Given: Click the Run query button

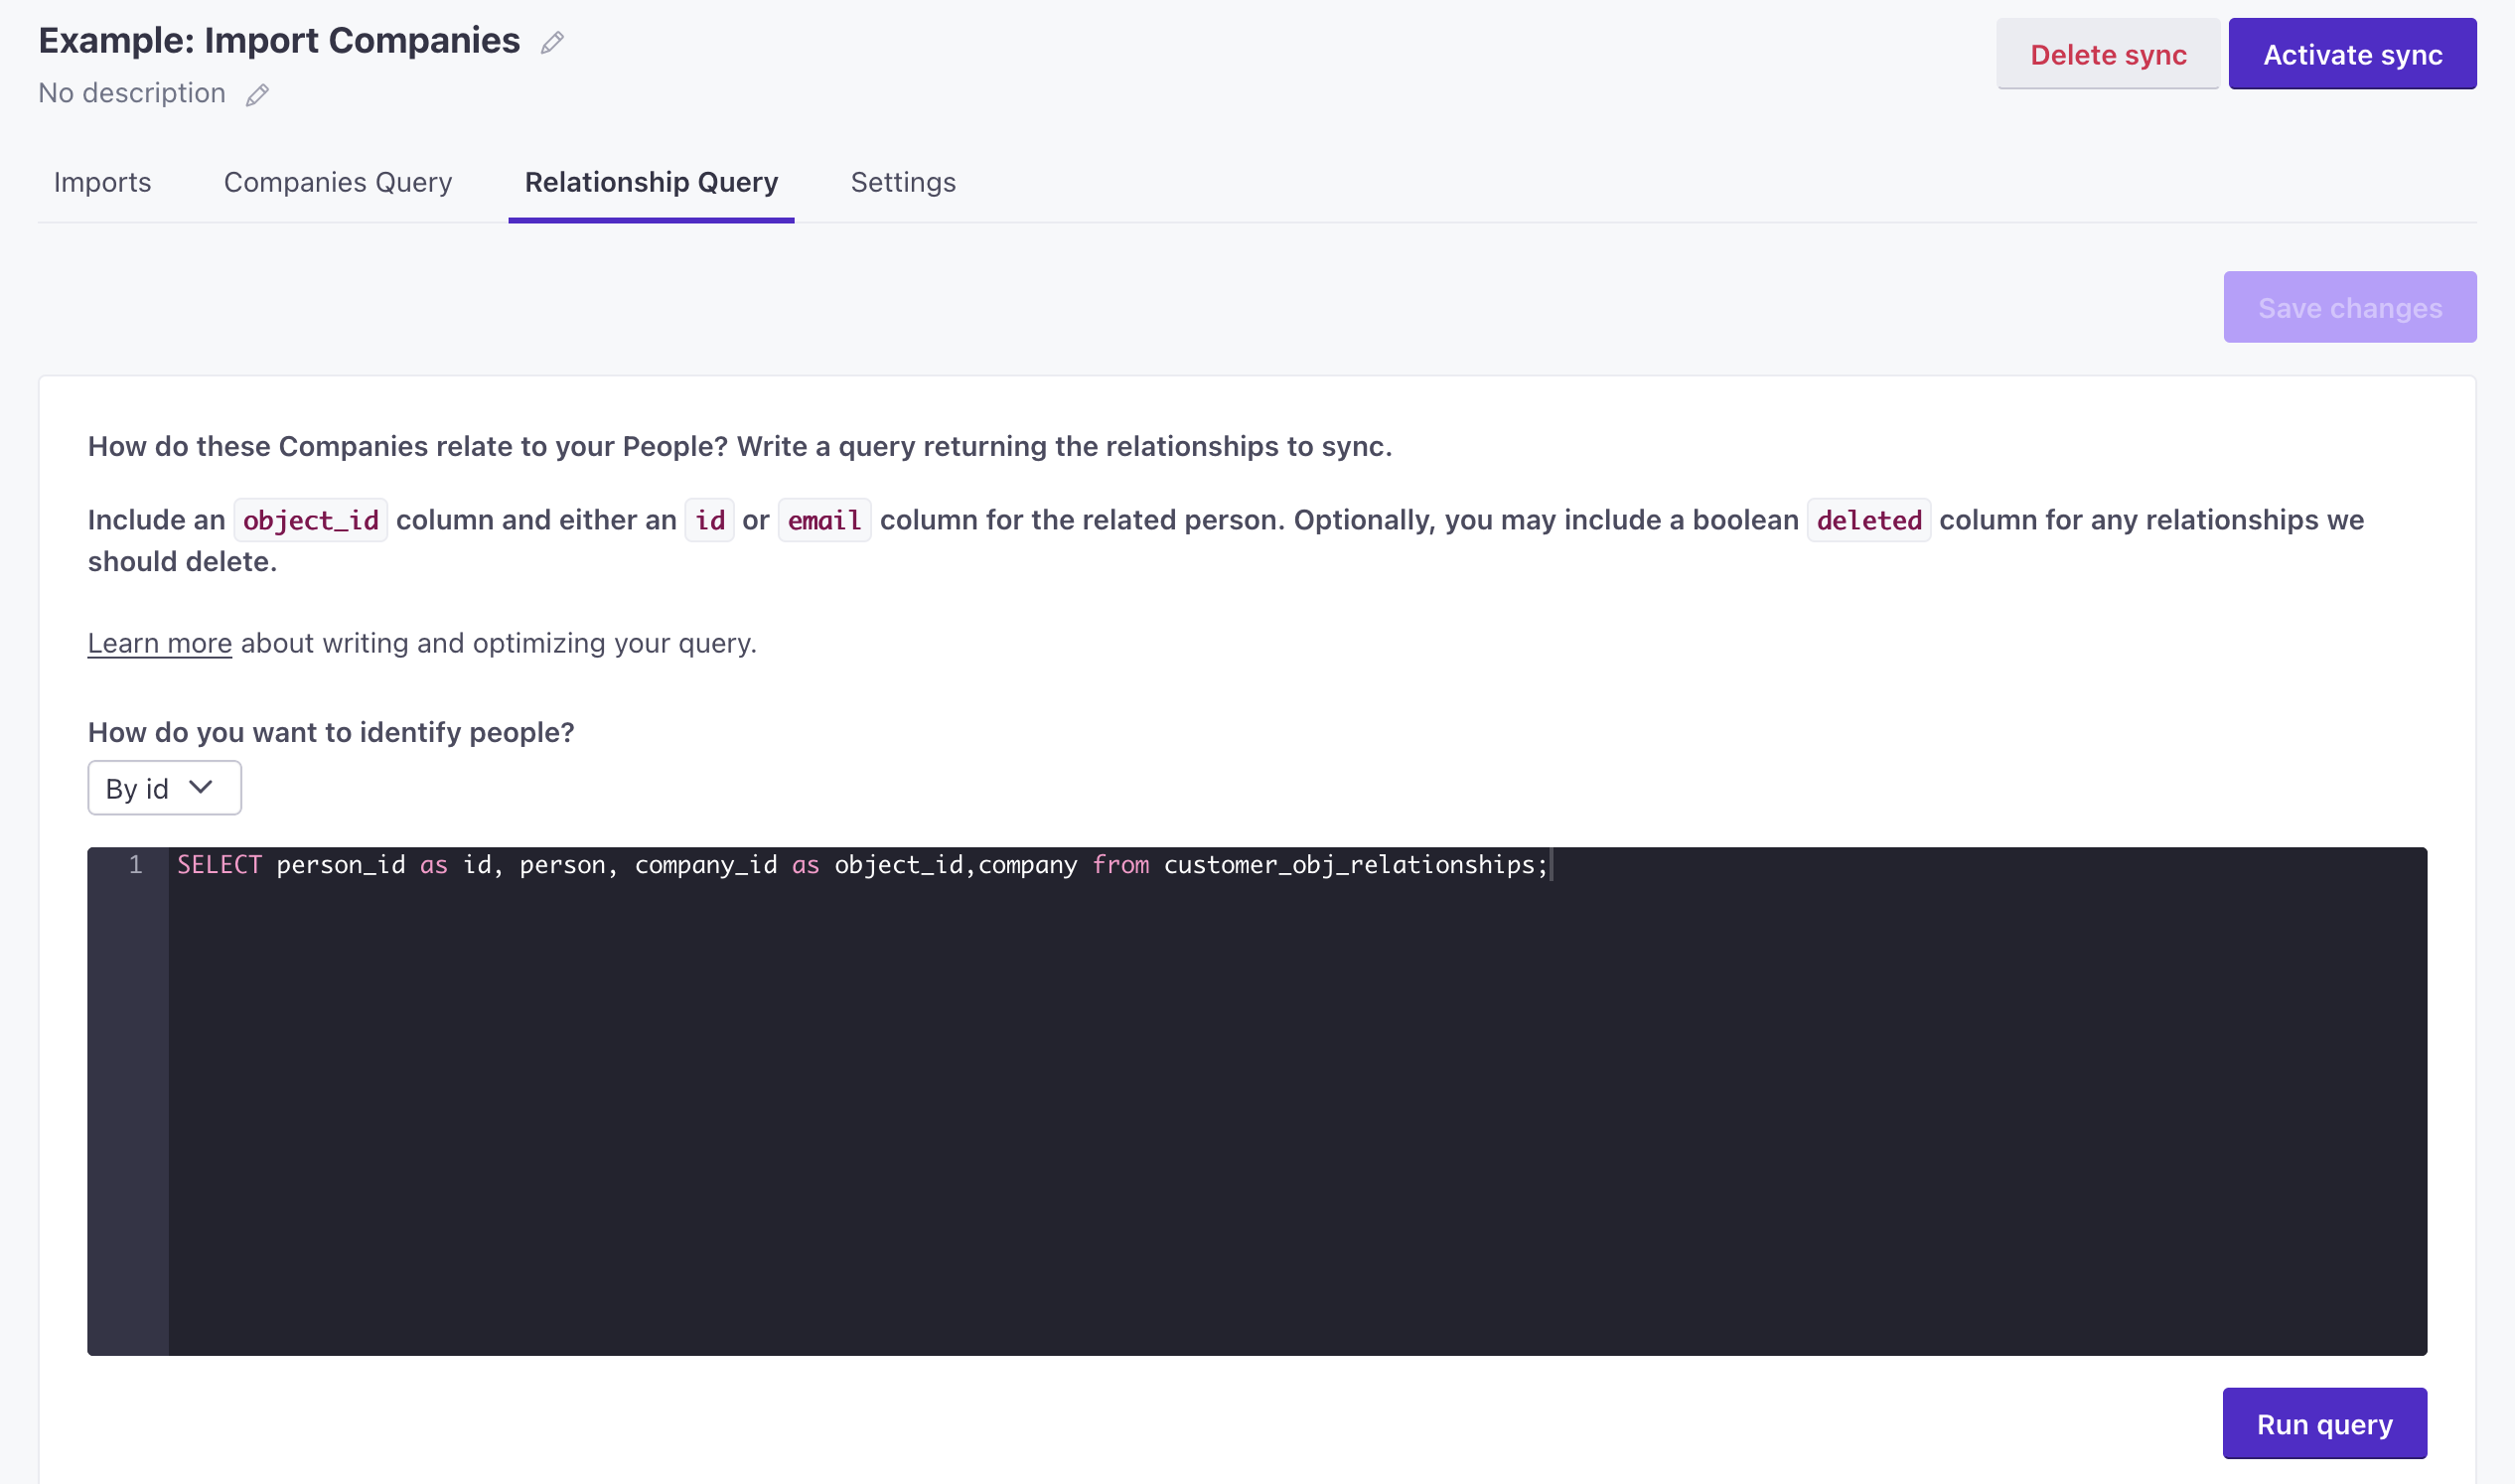Looking at the screenshot, I should pyautogui.click(x=2324, y=1420).
